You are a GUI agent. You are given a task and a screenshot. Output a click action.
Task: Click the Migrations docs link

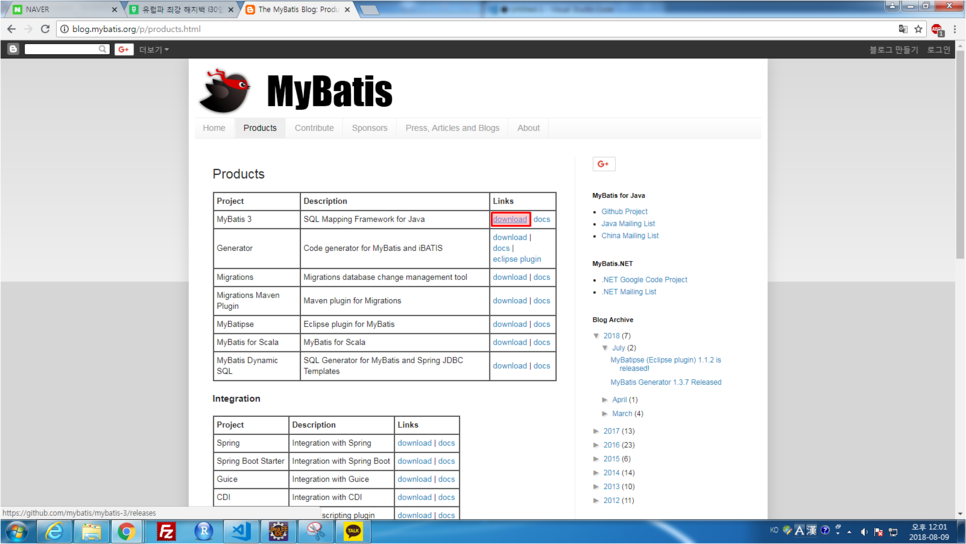[542, 277]
